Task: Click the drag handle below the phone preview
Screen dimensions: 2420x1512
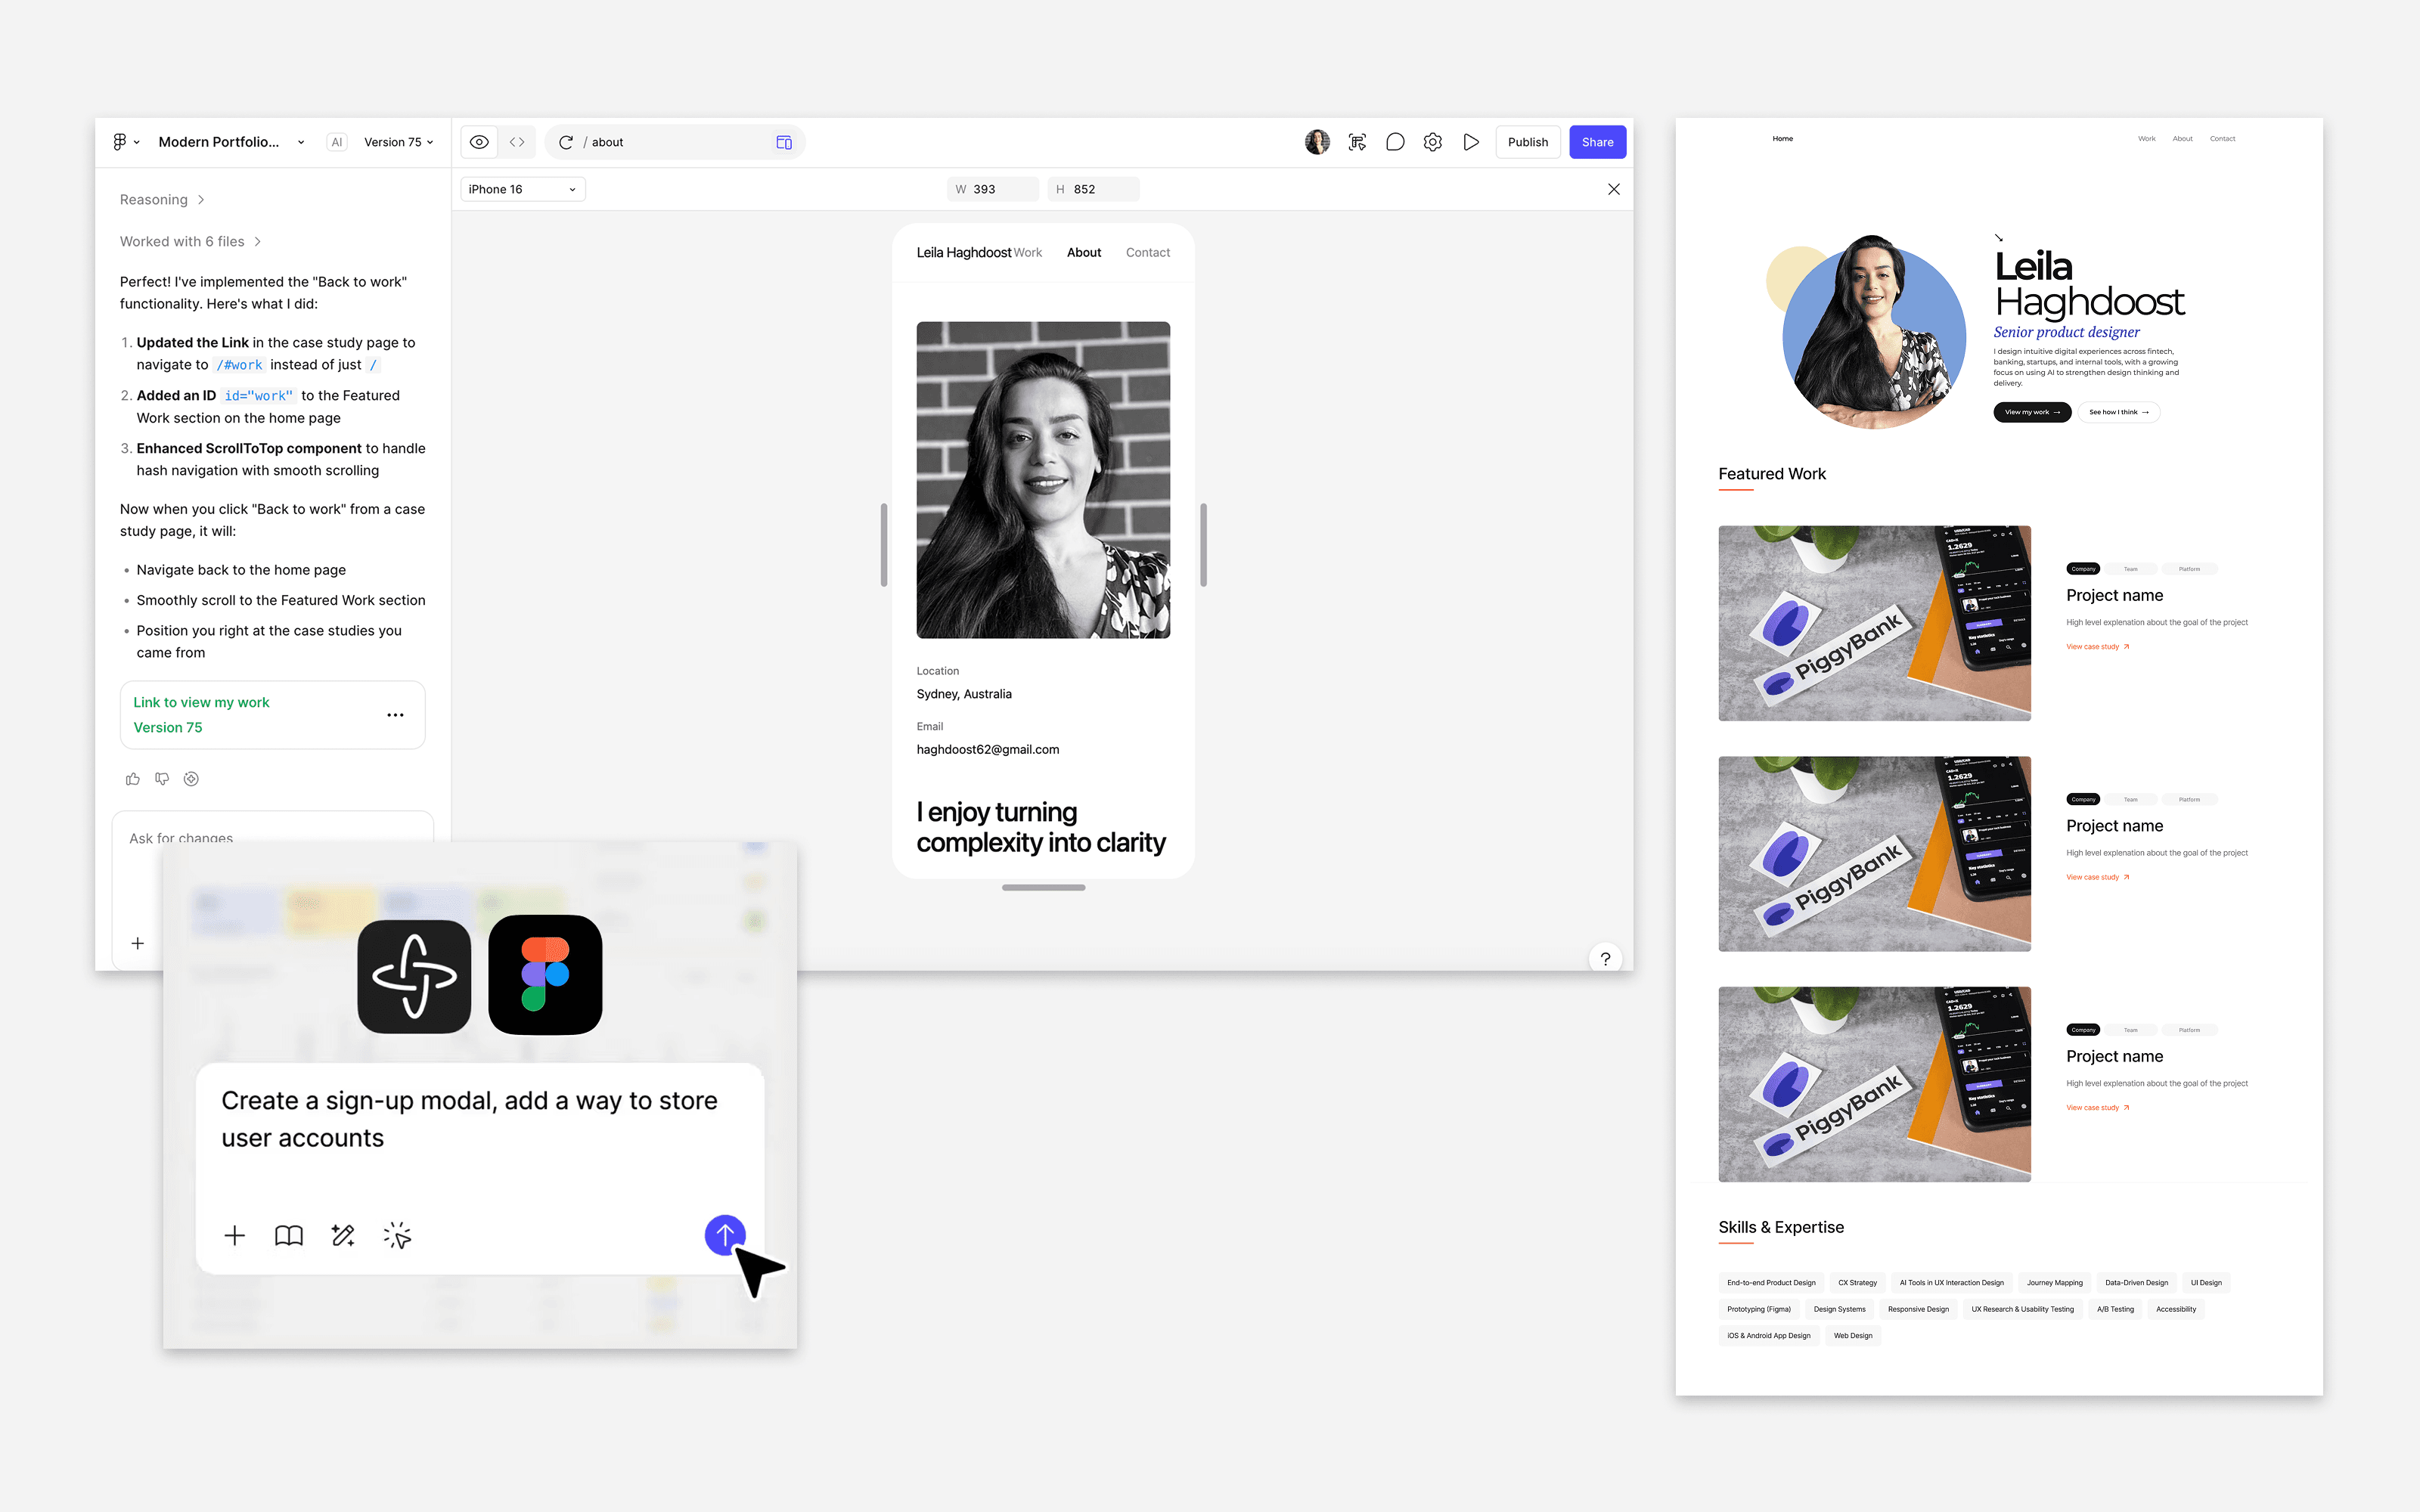Action: coord(1043,887)
